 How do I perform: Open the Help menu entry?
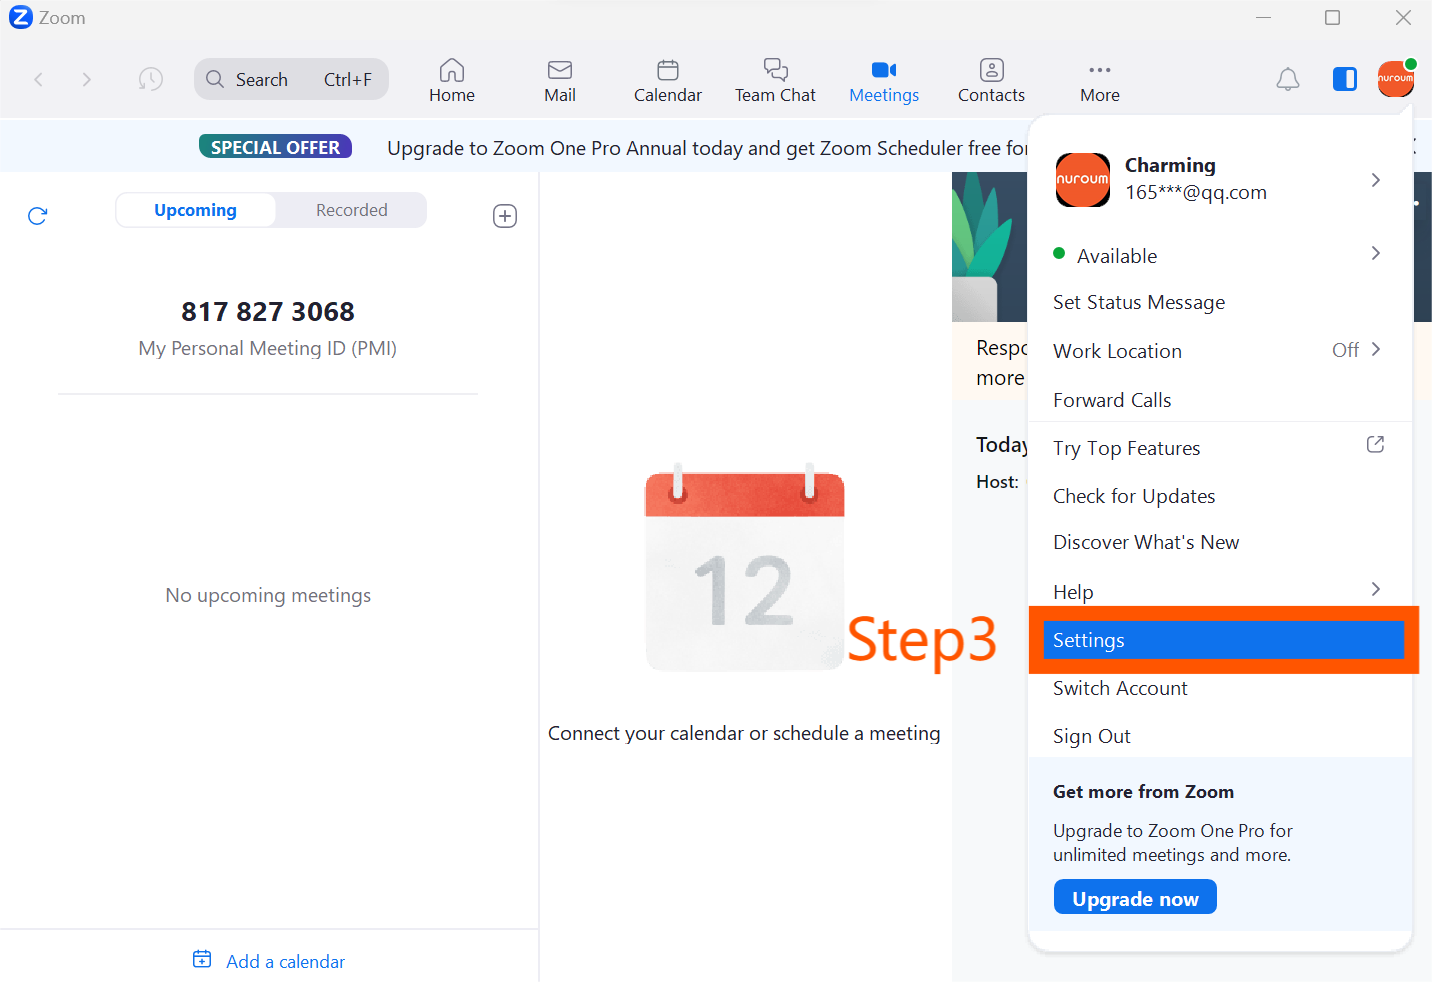click(x=1073, y=592)
